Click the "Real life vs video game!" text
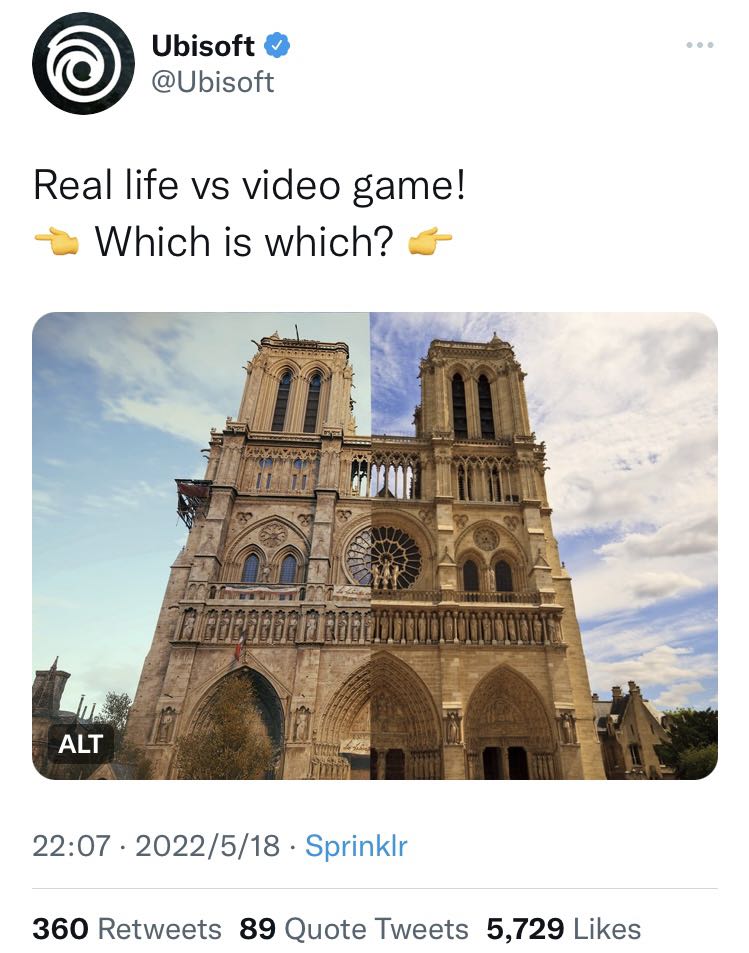The image size is (749, 953). [250, 186]
